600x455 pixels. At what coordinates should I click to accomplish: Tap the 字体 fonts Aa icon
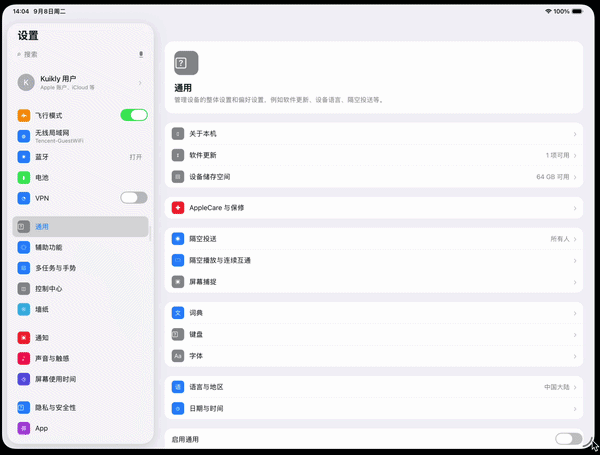tap(178, 356)
